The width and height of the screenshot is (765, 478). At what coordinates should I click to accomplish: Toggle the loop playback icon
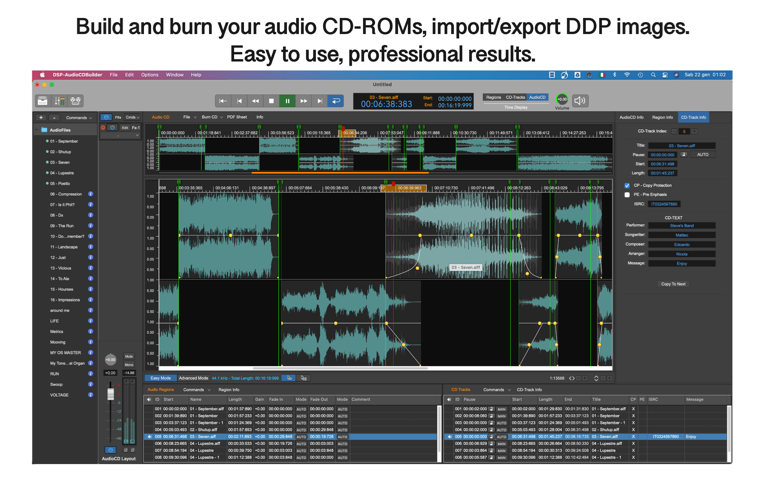tap(336, 101)
